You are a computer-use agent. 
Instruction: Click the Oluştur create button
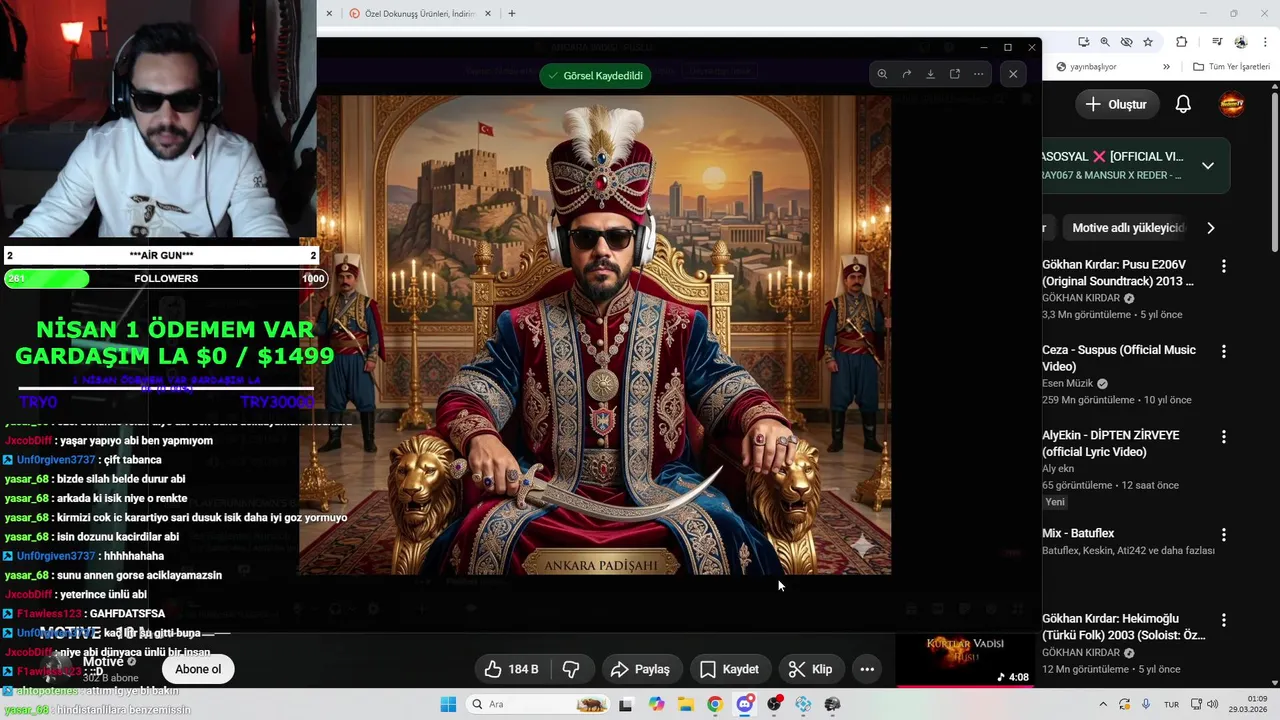tap(1117, 104)
